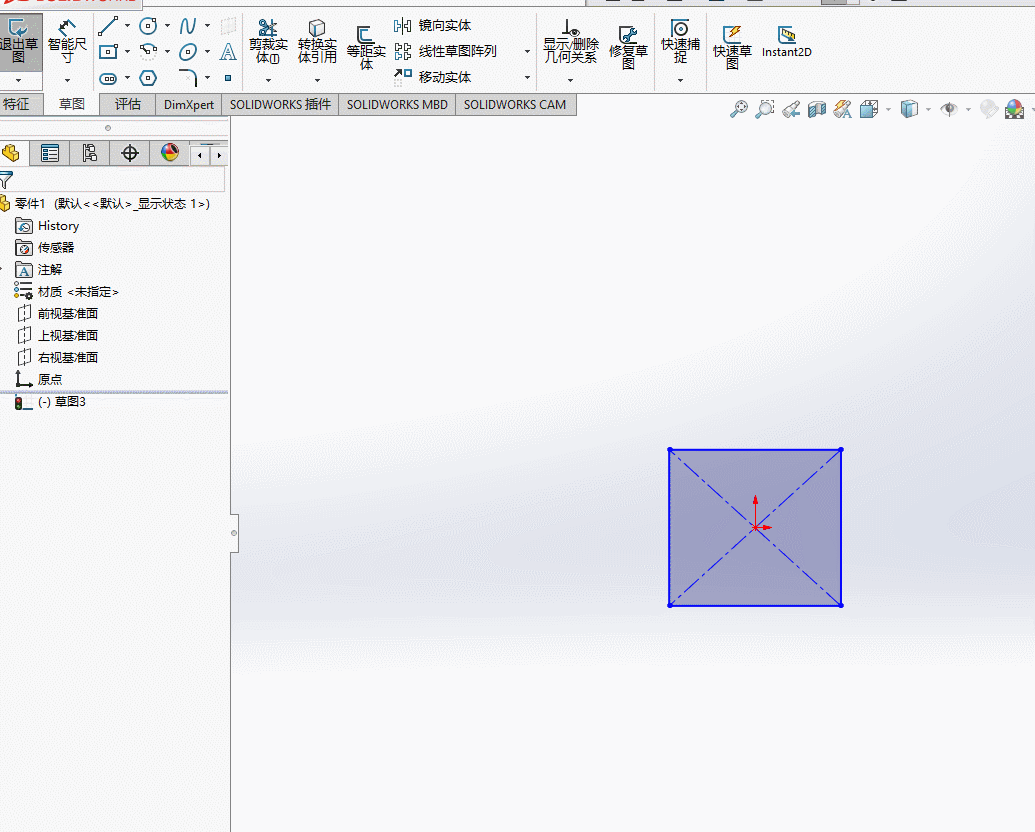Click Section View icon
The image size is (1035, 832).
click(817, 109)
